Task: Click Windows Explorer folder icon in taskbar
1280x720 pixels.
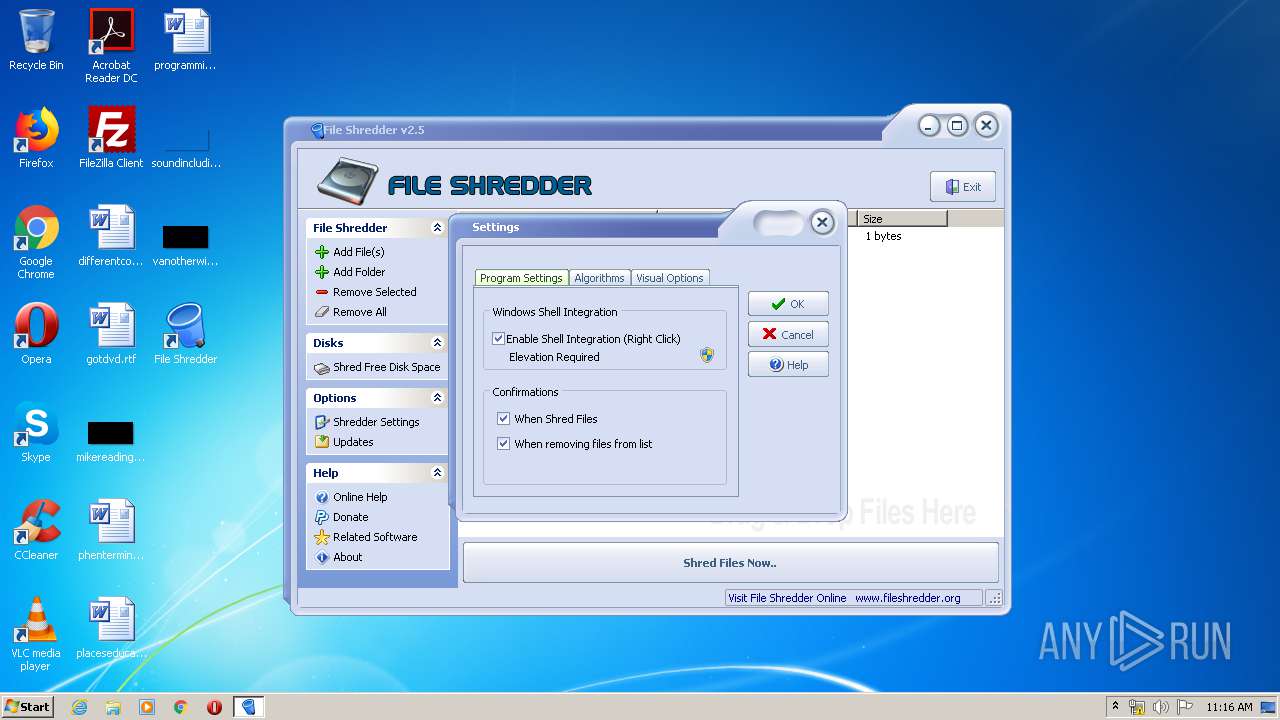Action: pos(113,707)
